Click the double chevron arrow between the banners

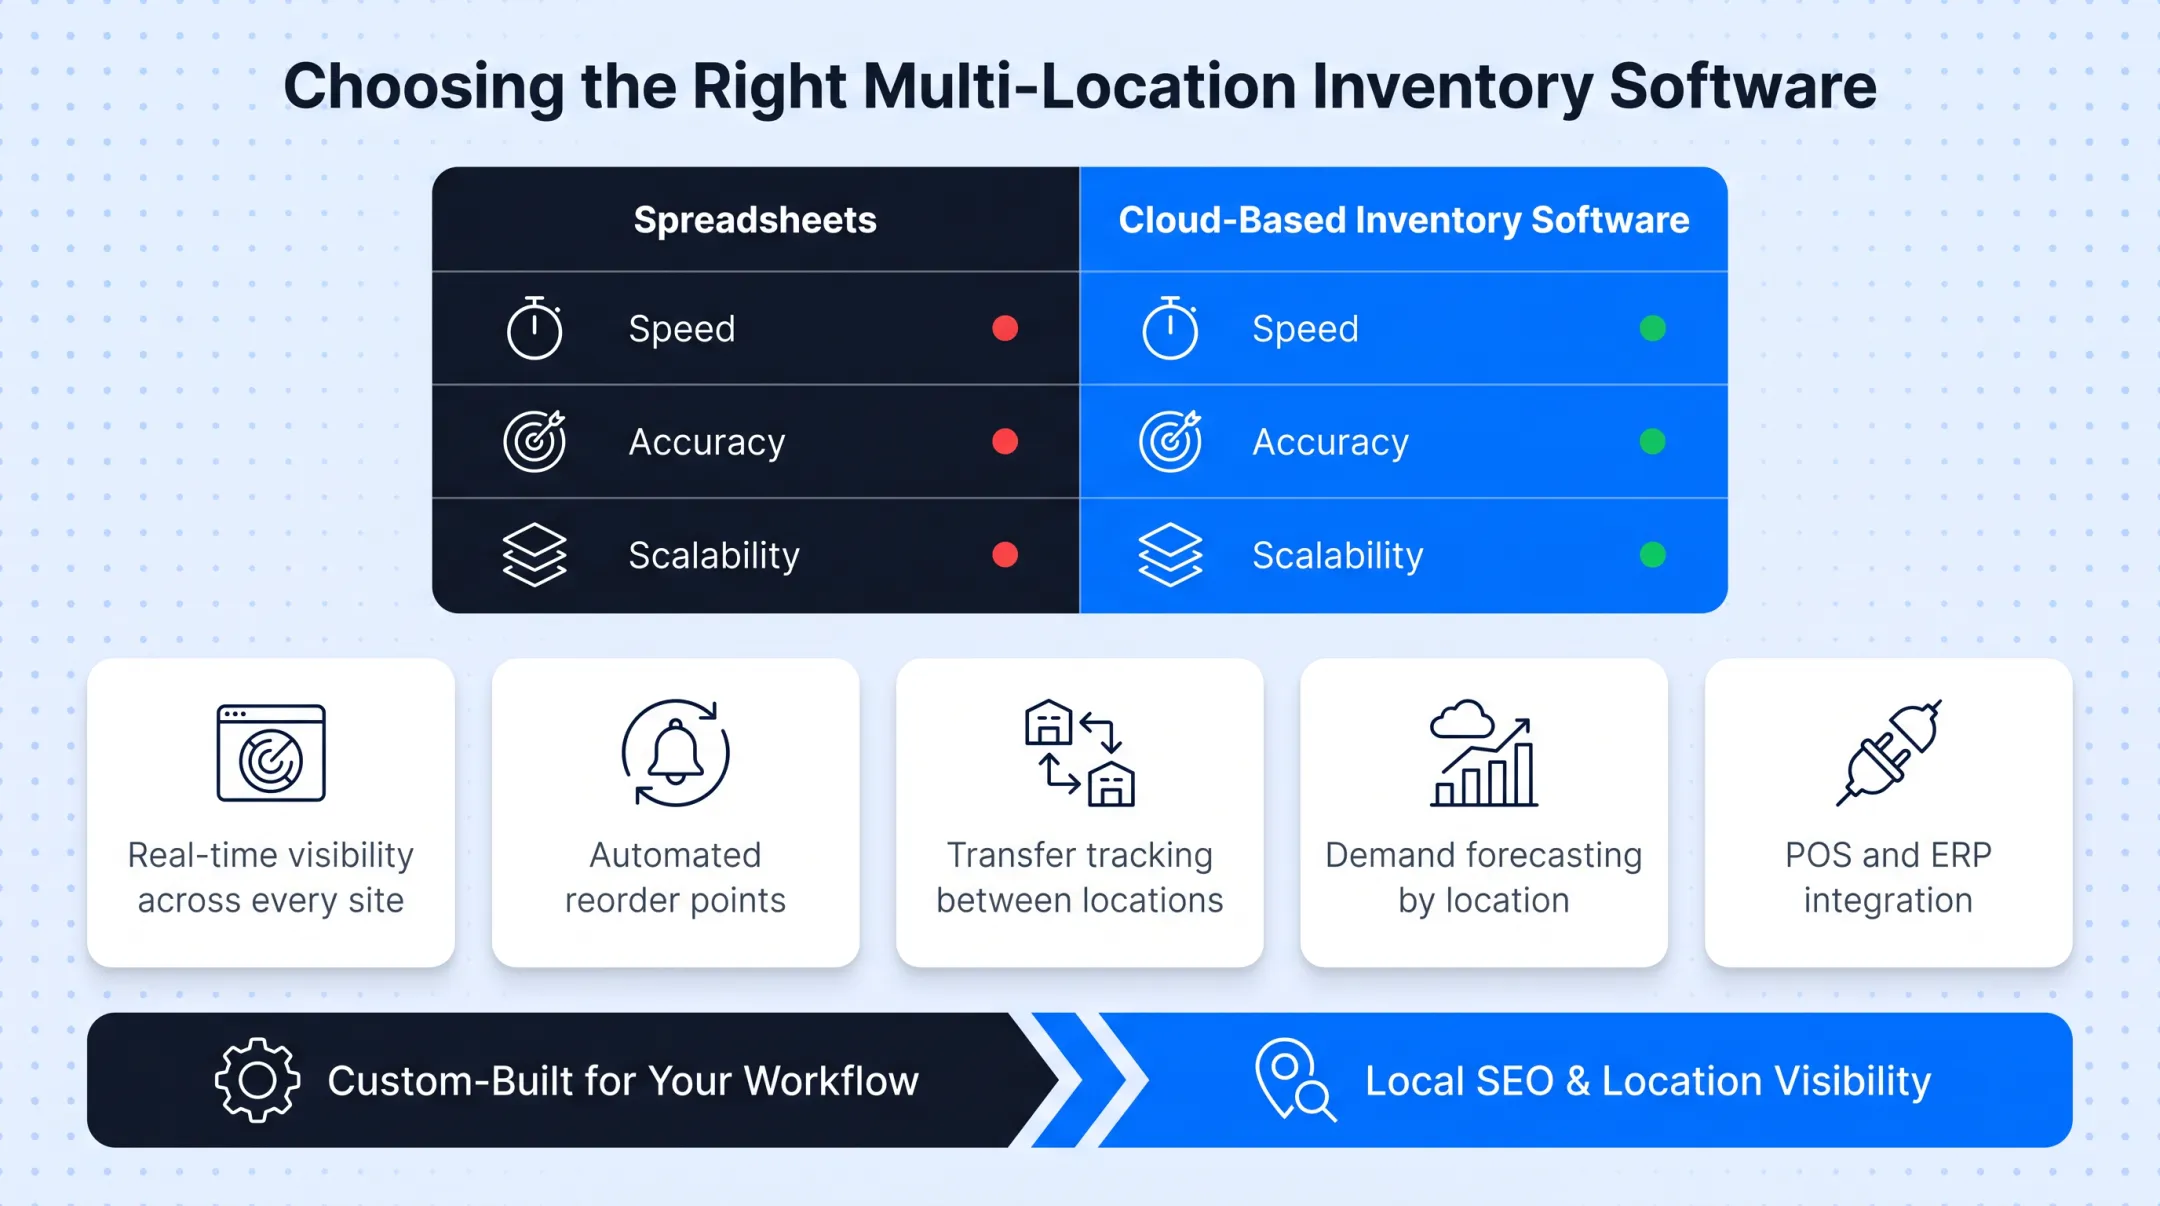coord(1079,1080)
